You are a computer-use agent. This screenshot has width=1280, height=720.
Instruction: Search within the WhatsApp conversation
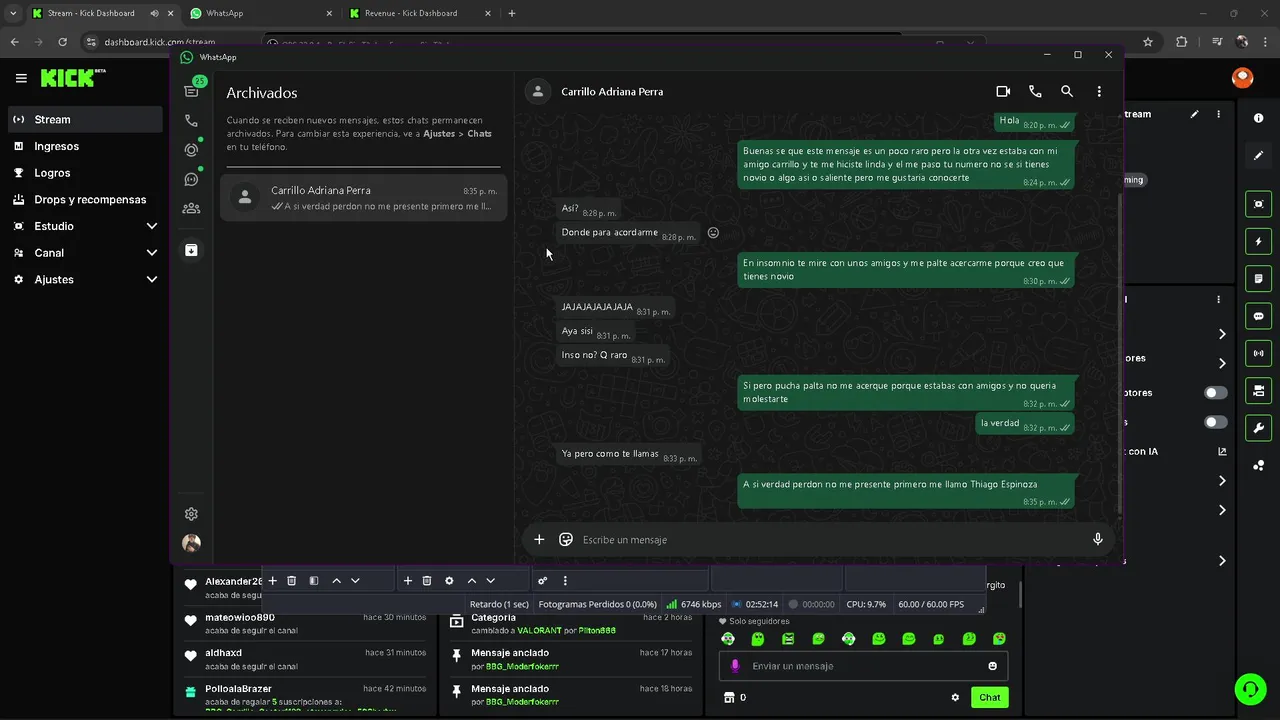[1067, 91]
